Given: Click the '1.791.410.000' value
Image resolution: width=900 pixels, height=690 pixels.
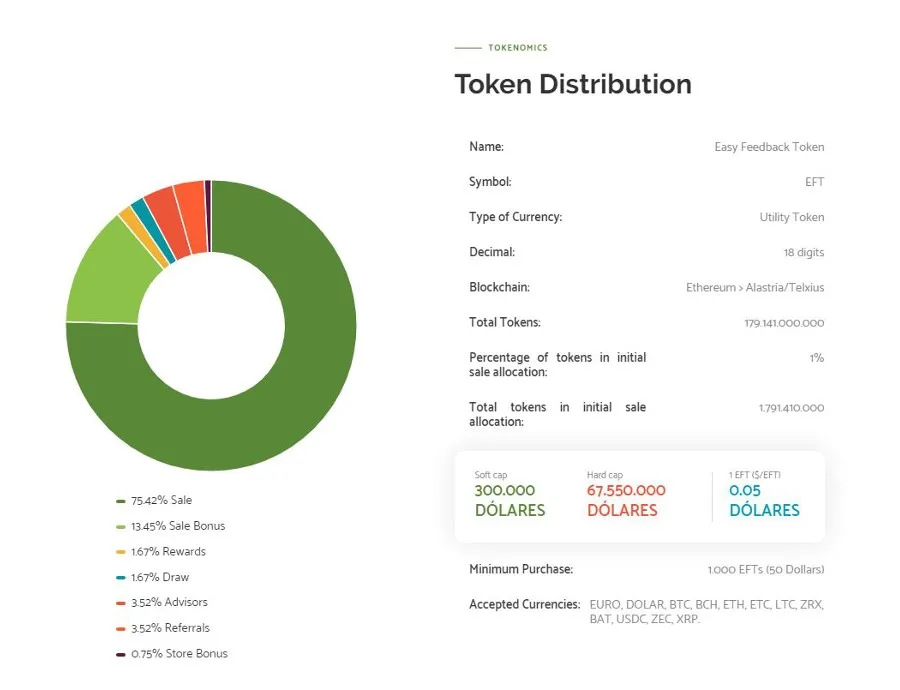Looking at the screenshot, I should tap(791, 408).
